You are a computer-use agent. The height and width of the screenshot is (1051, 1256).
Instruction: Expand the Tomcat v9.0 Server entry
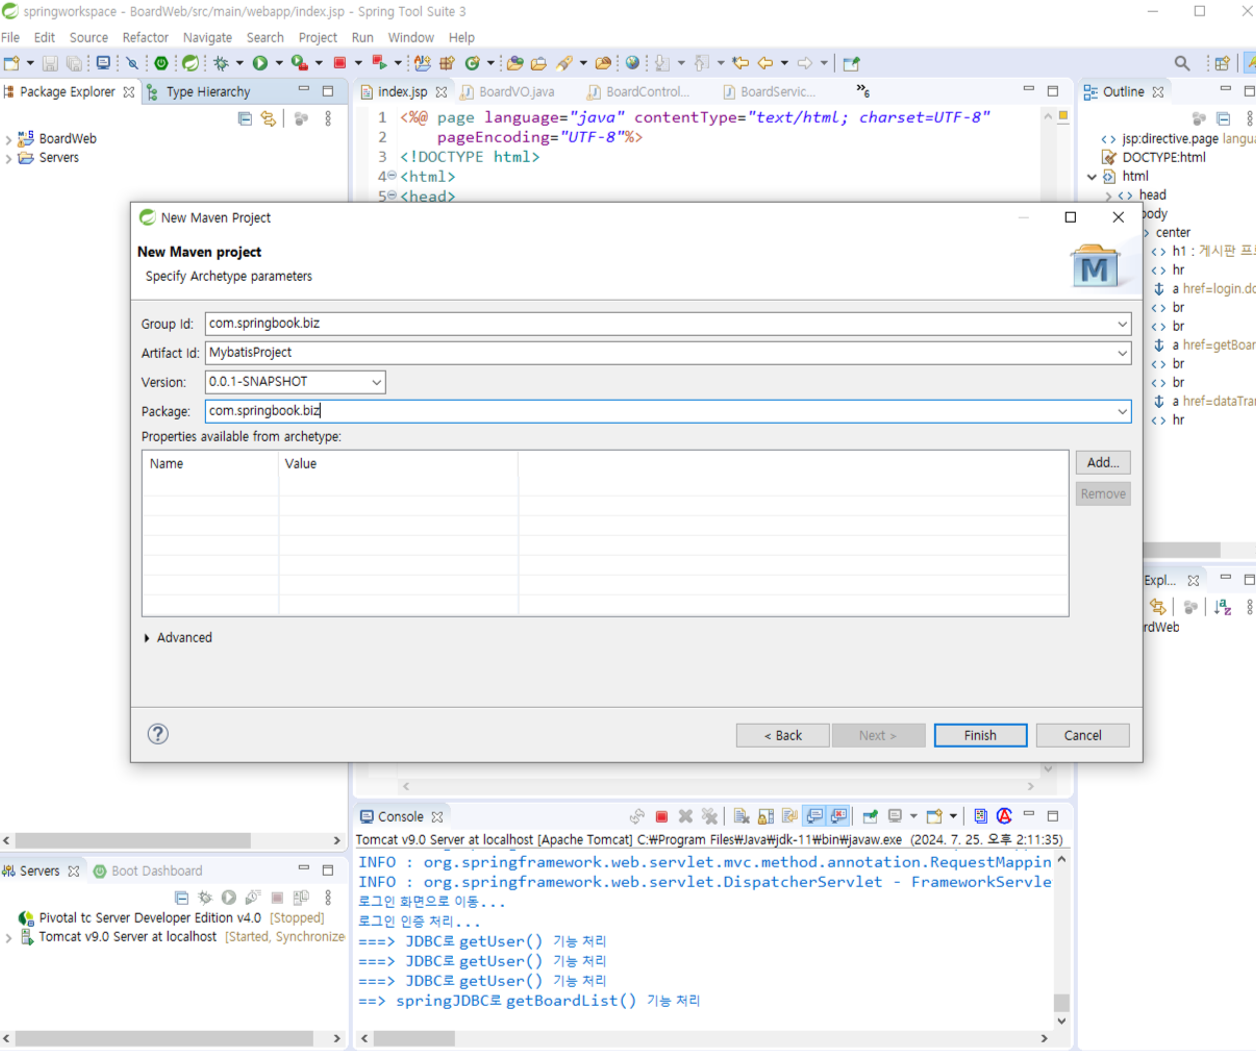(x=9, y=938)
